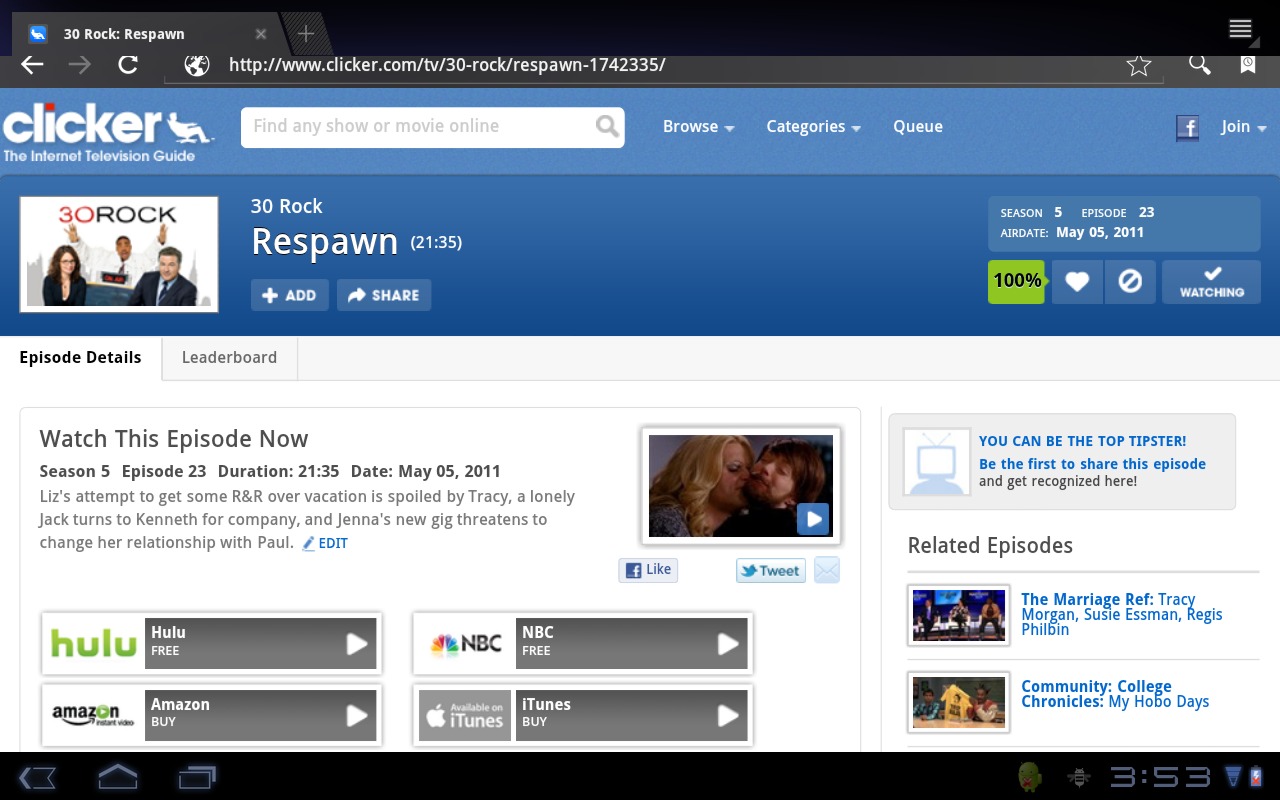Viewport: 1280px width, 800px height.
Task: Open browser search with the magnifier icon
Action: coord(1199,65)
